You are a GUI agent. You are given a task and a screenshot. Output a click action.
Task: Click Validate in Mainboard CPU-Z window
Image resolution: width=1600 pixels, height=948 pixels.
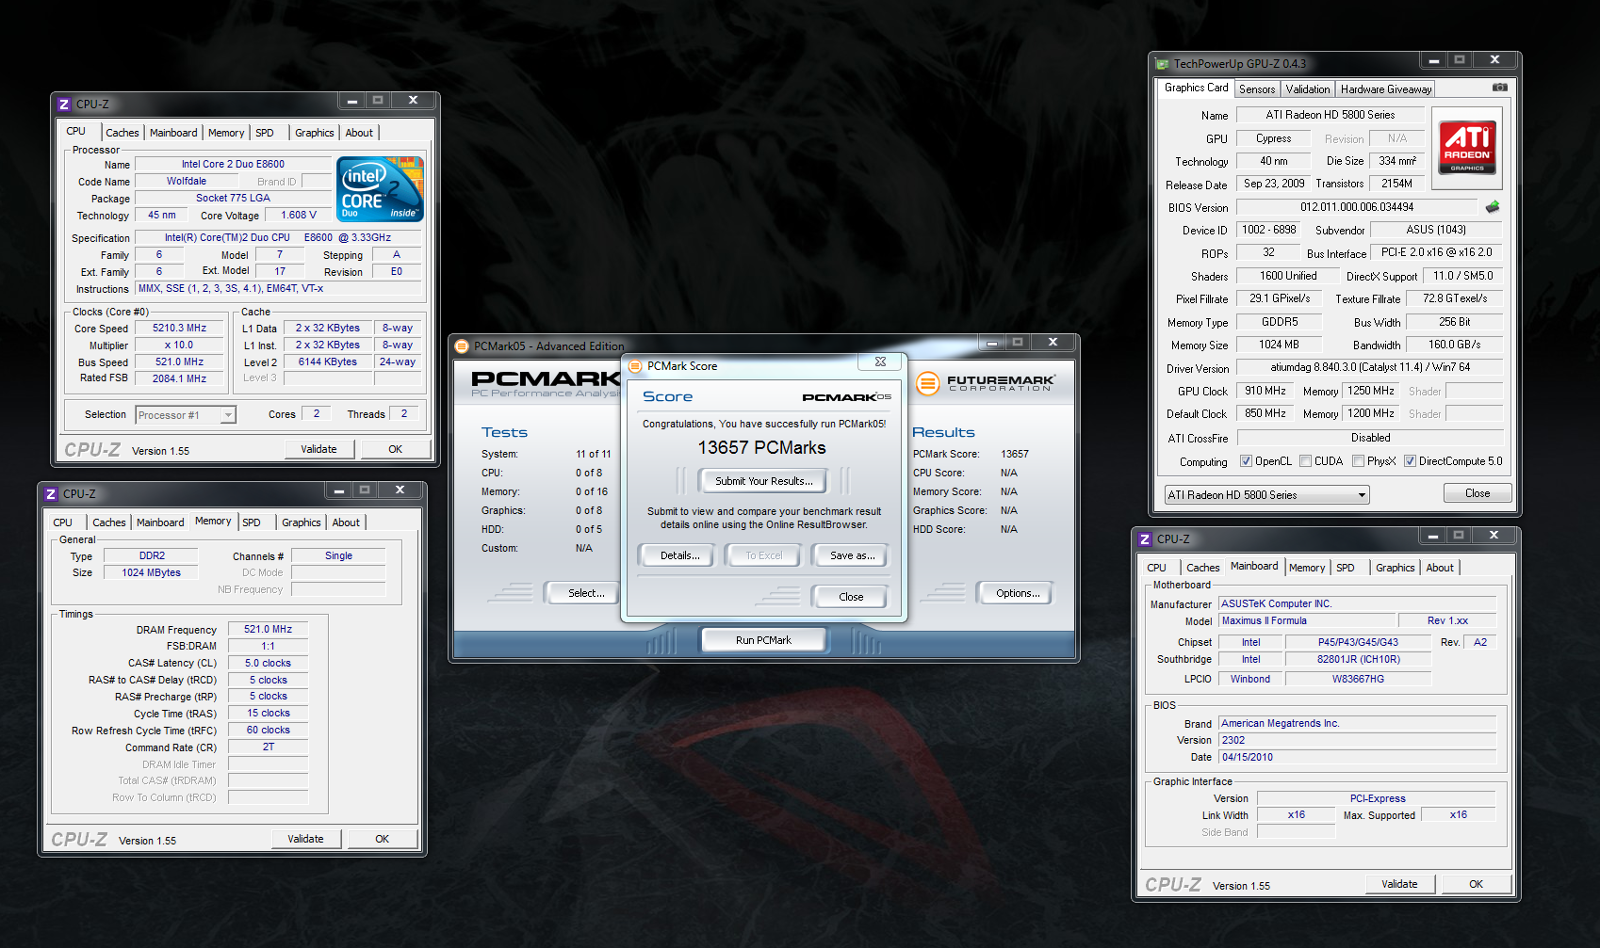1399,884
